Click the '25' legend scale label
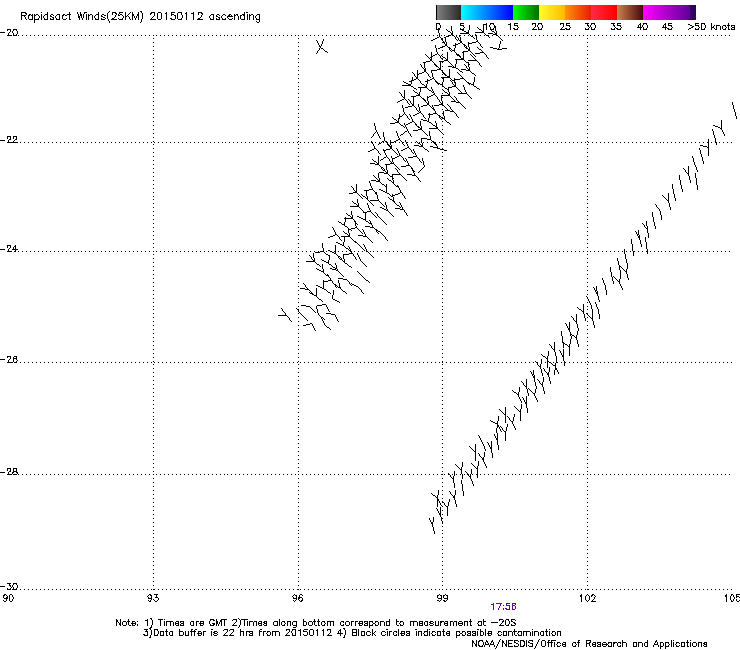 click(x=565, y=27)
